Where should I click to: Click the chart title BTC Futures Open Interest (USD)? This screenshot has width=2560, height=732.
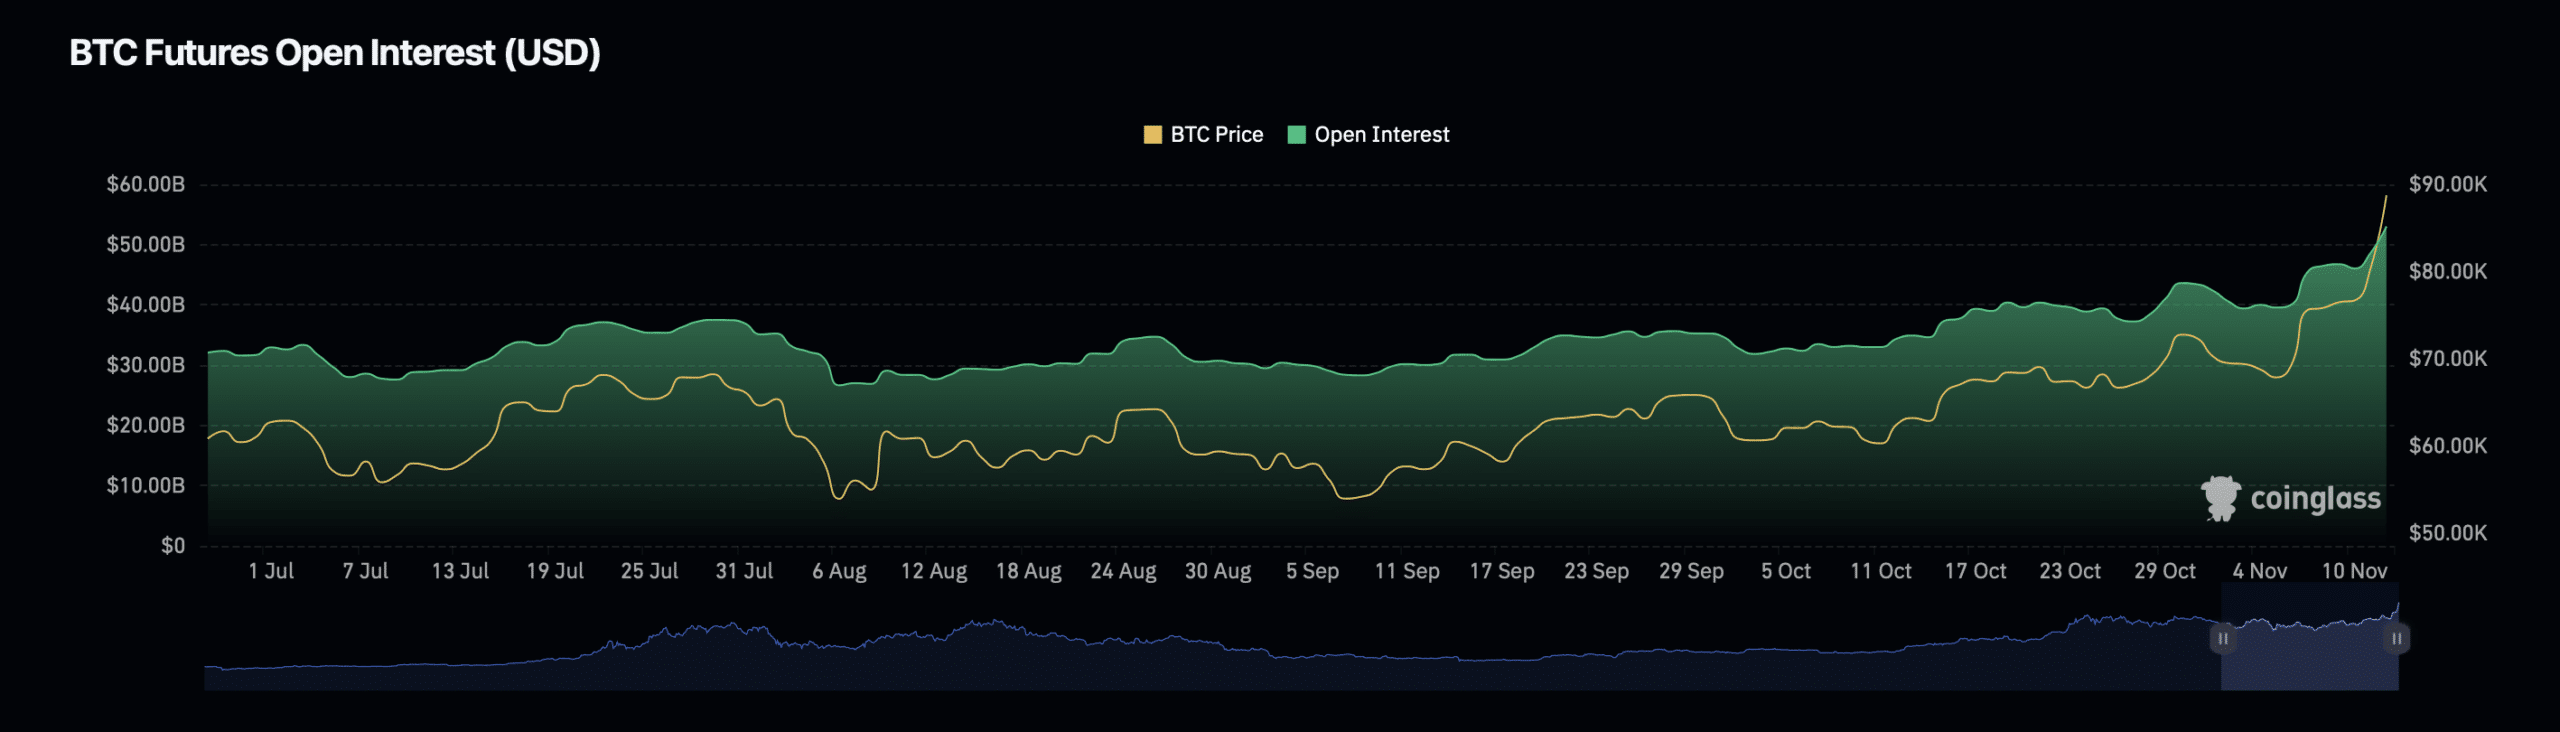335,53
